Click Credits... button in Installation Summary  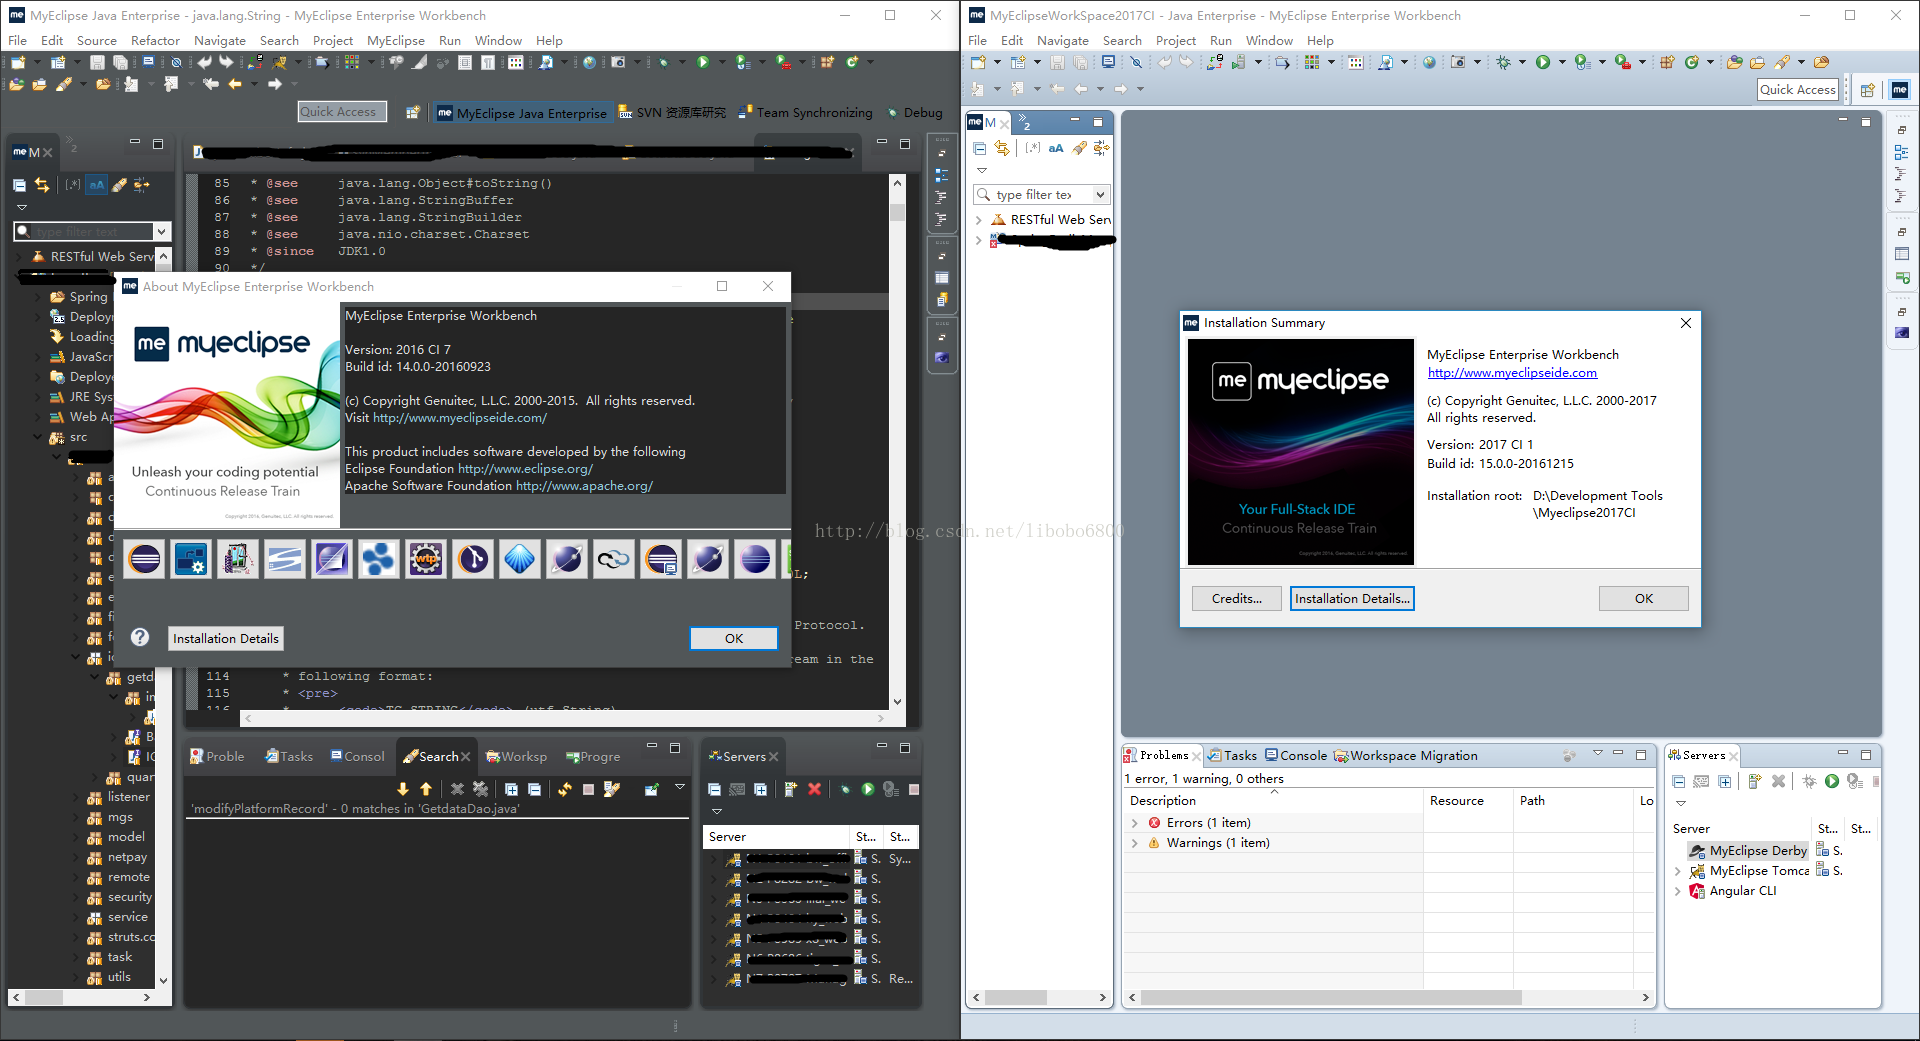pyautogui.click(x=1237, y=599)
